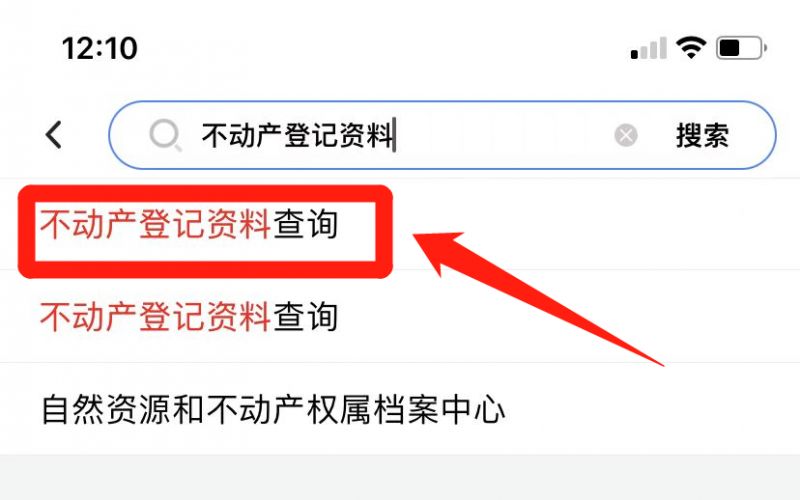Place the cursor at the end of 不动产登记资料 text
The image size is (800, 500).
tap(394, 135)
